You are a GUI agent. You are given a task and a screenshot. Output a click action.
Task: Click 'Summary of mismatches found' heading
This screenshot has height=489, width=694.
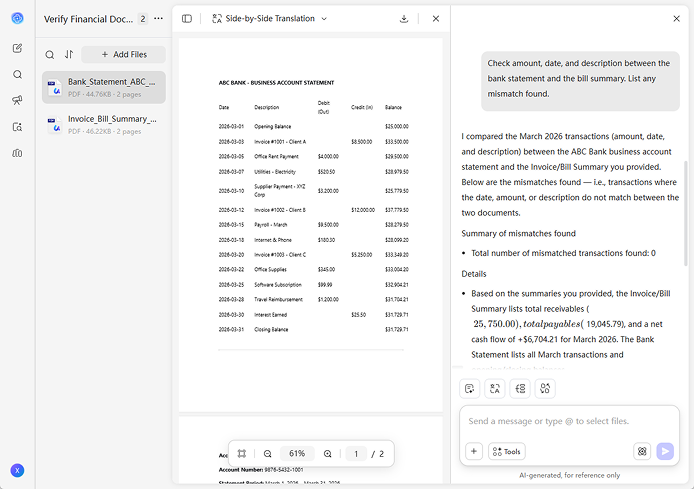pos(518,233)
